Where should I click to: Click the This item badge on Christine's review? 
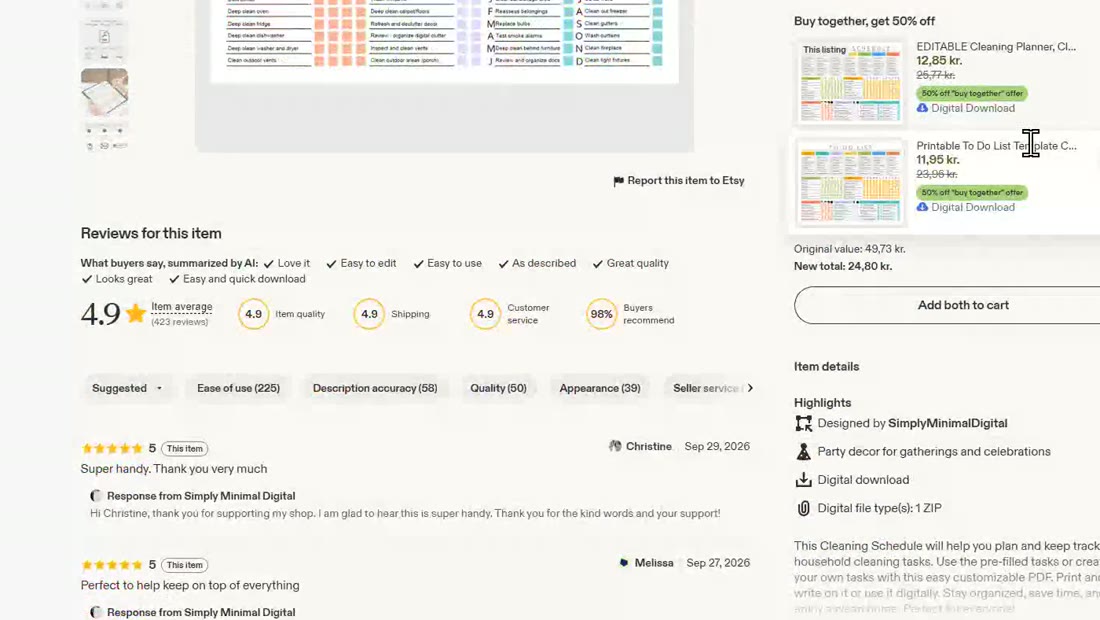point(185,448)
